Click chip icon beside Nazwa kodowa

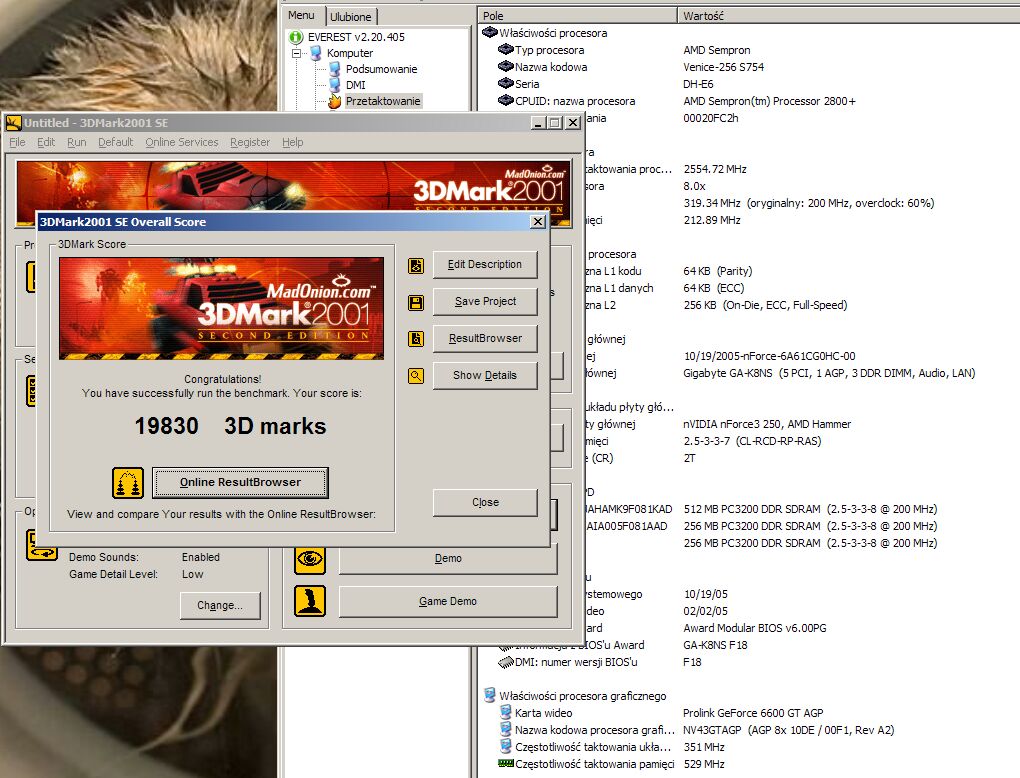[x=506, y=66]
